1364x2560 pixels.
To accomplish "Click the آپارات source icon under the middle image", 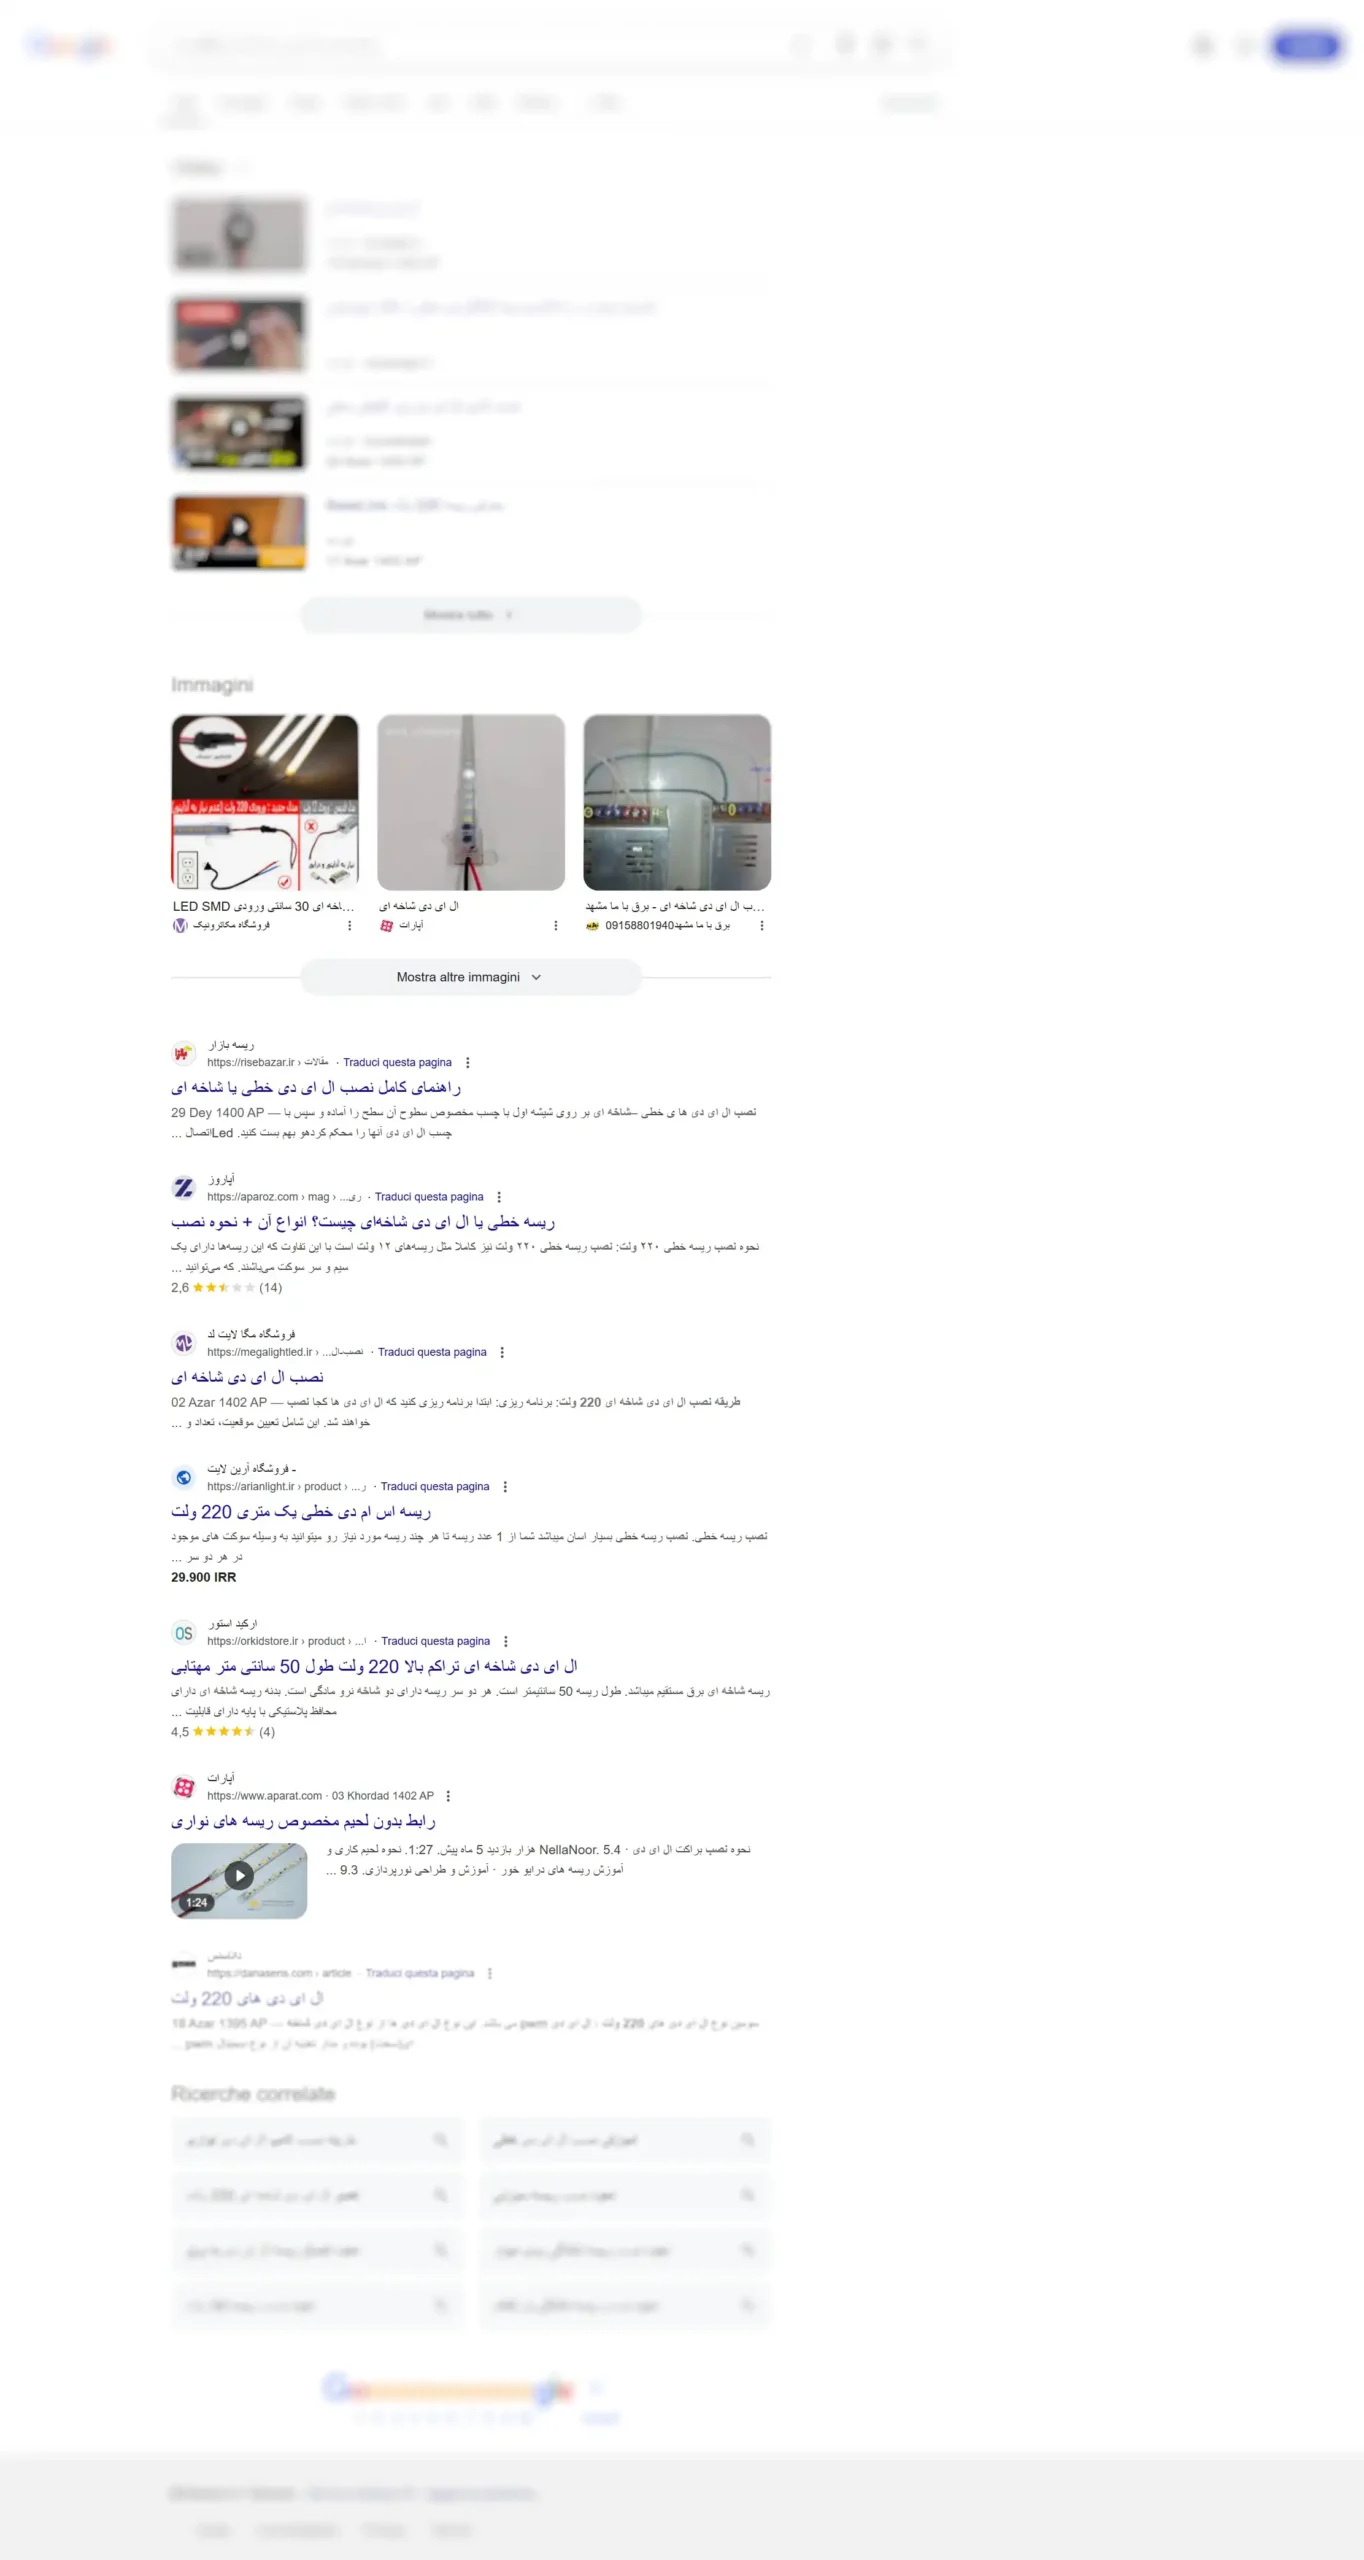I will coord(387,926).
